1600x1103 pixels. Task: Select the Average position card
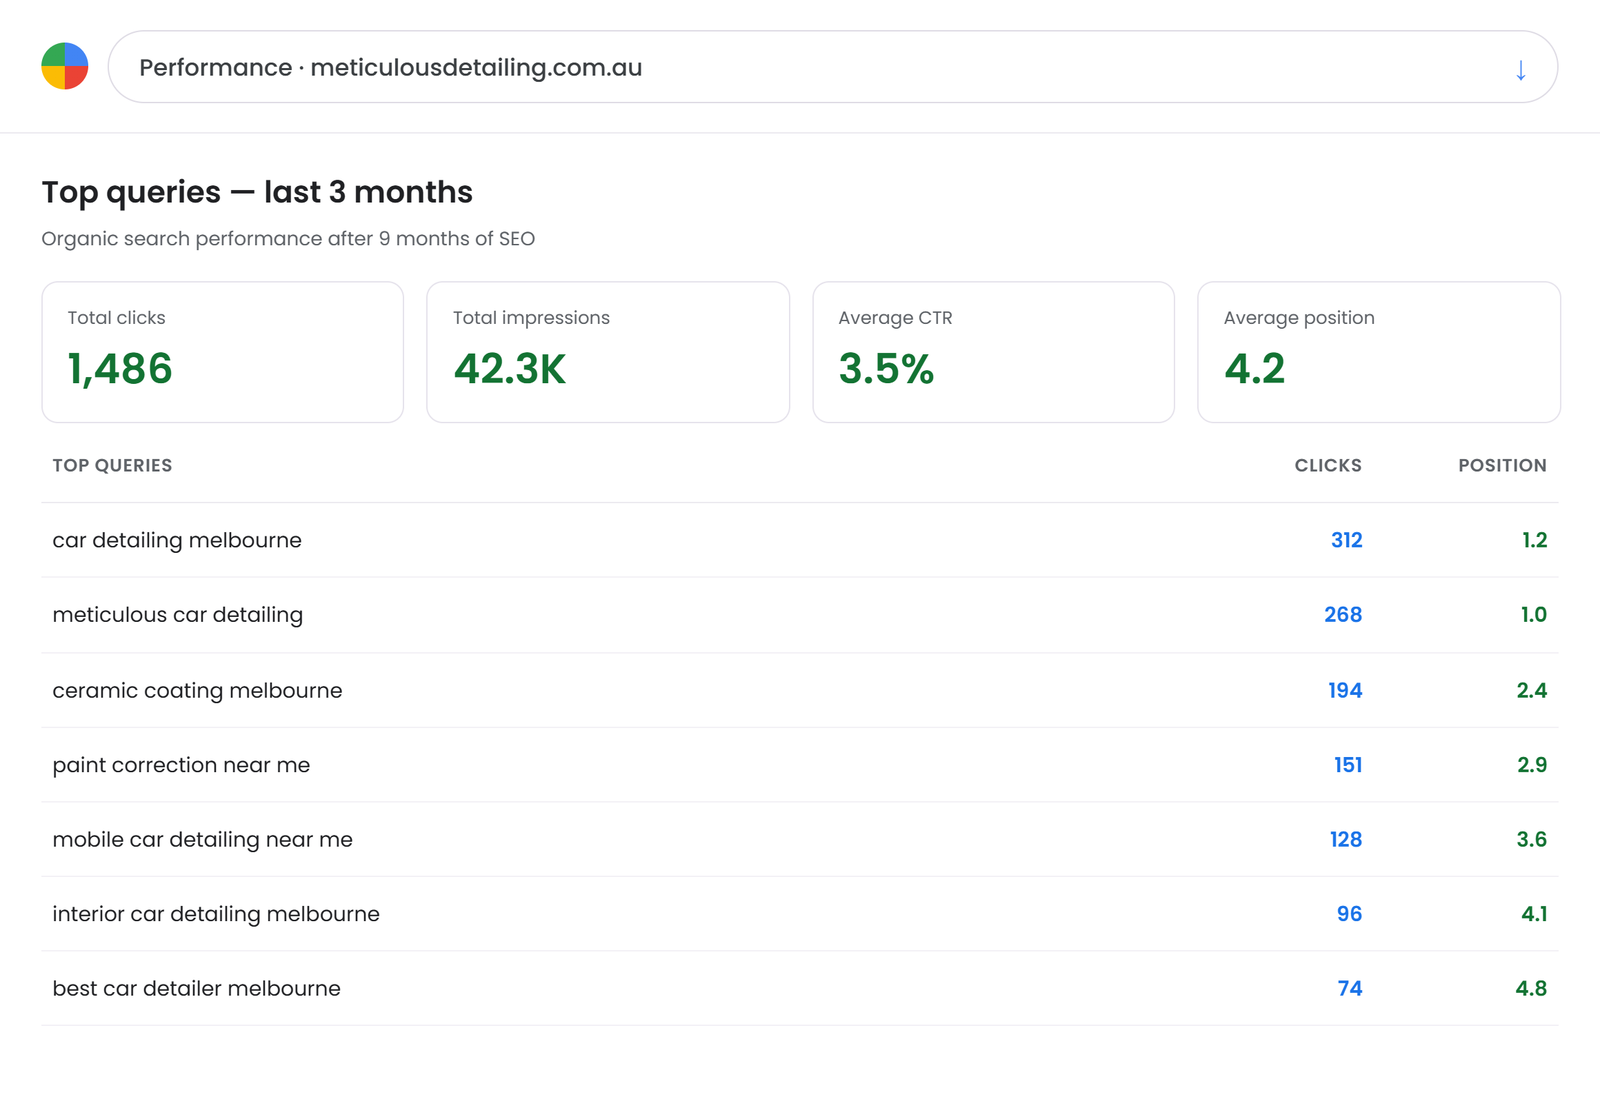[x=1379, y=352]
